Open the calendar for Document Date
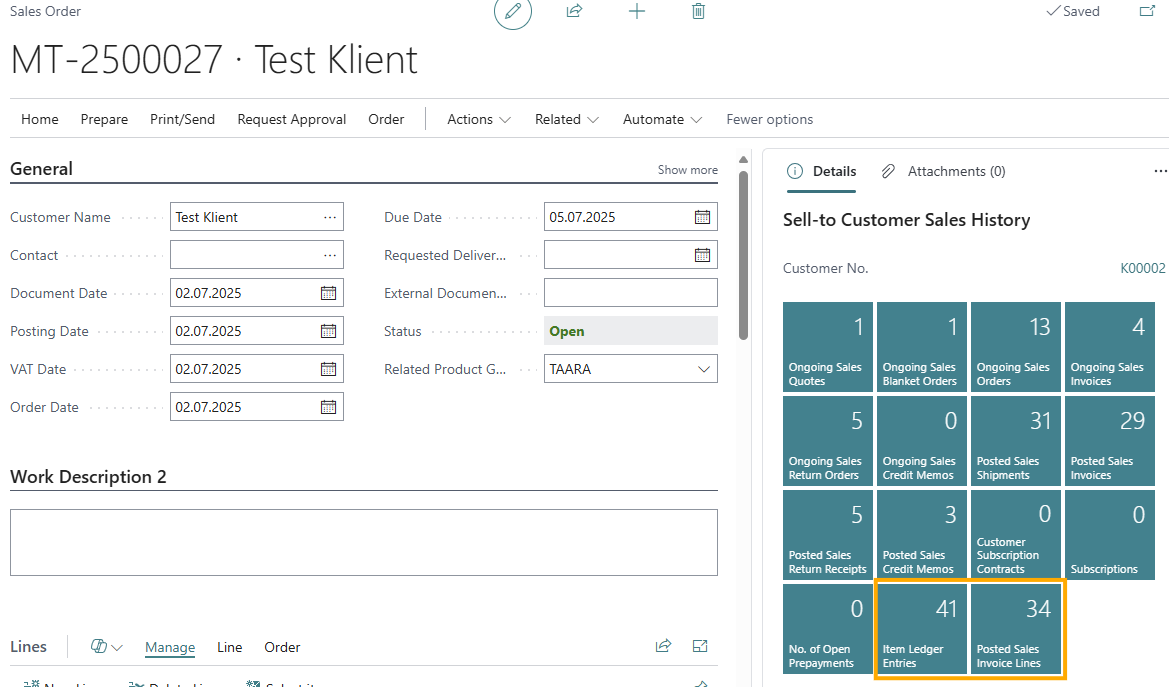Image resolution: width=1169 pixels, height=687 pixels. (x=328, y=293)
